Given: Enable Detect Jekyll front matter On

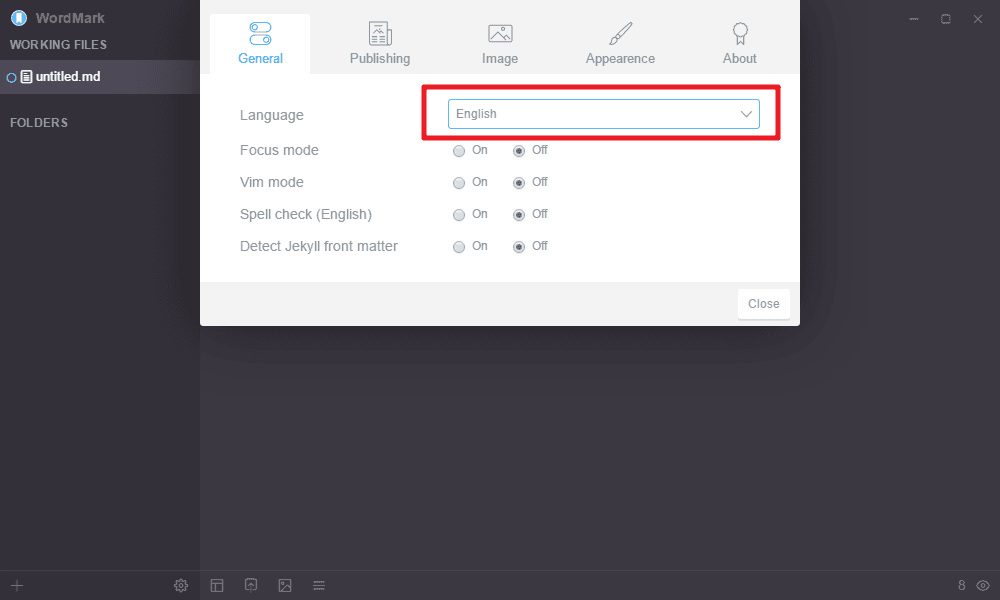Looking at the screenshot, I should (x=459, y=247).
